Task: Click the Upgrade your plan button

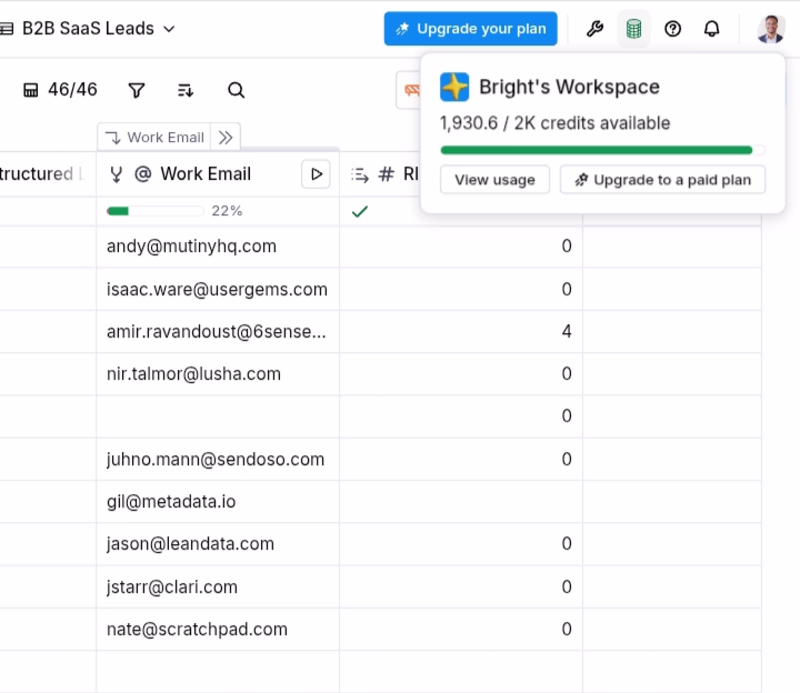Action: coord(470,29)
